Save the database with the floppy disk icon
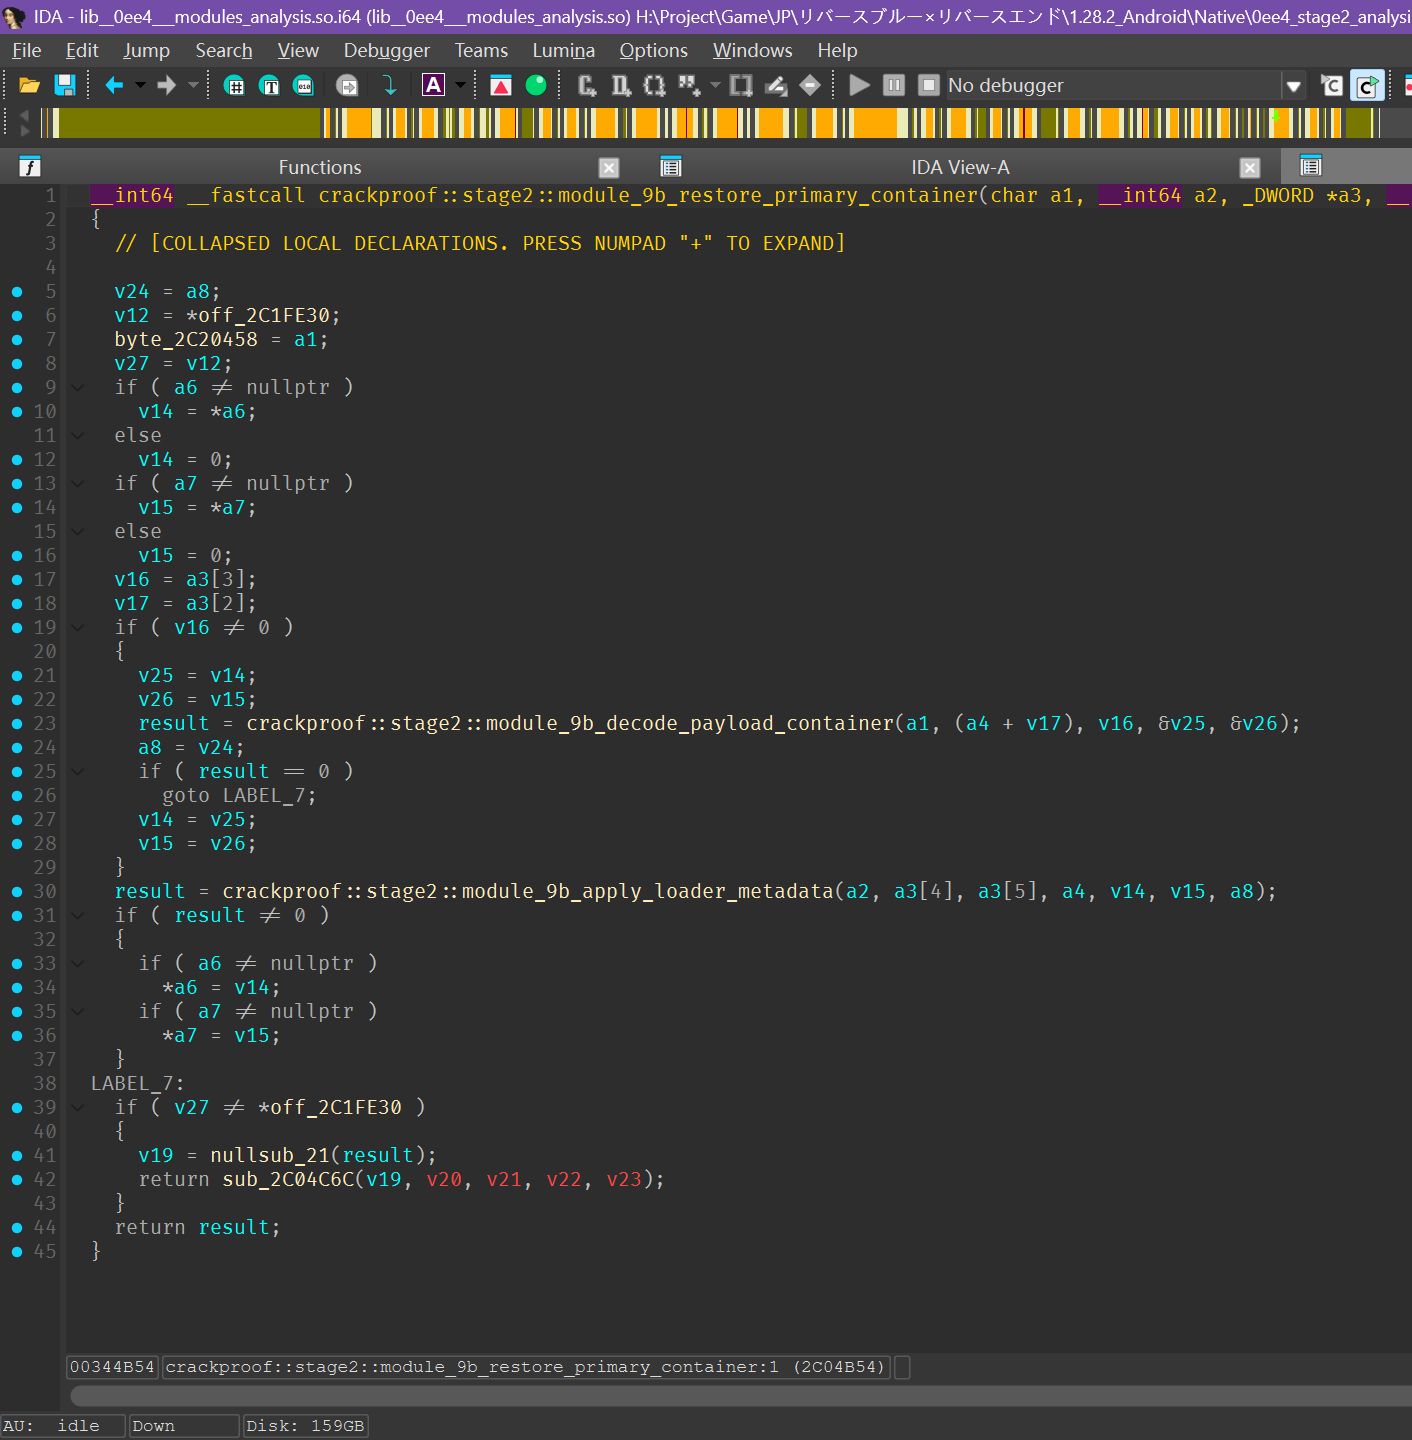 coord(64,86)
